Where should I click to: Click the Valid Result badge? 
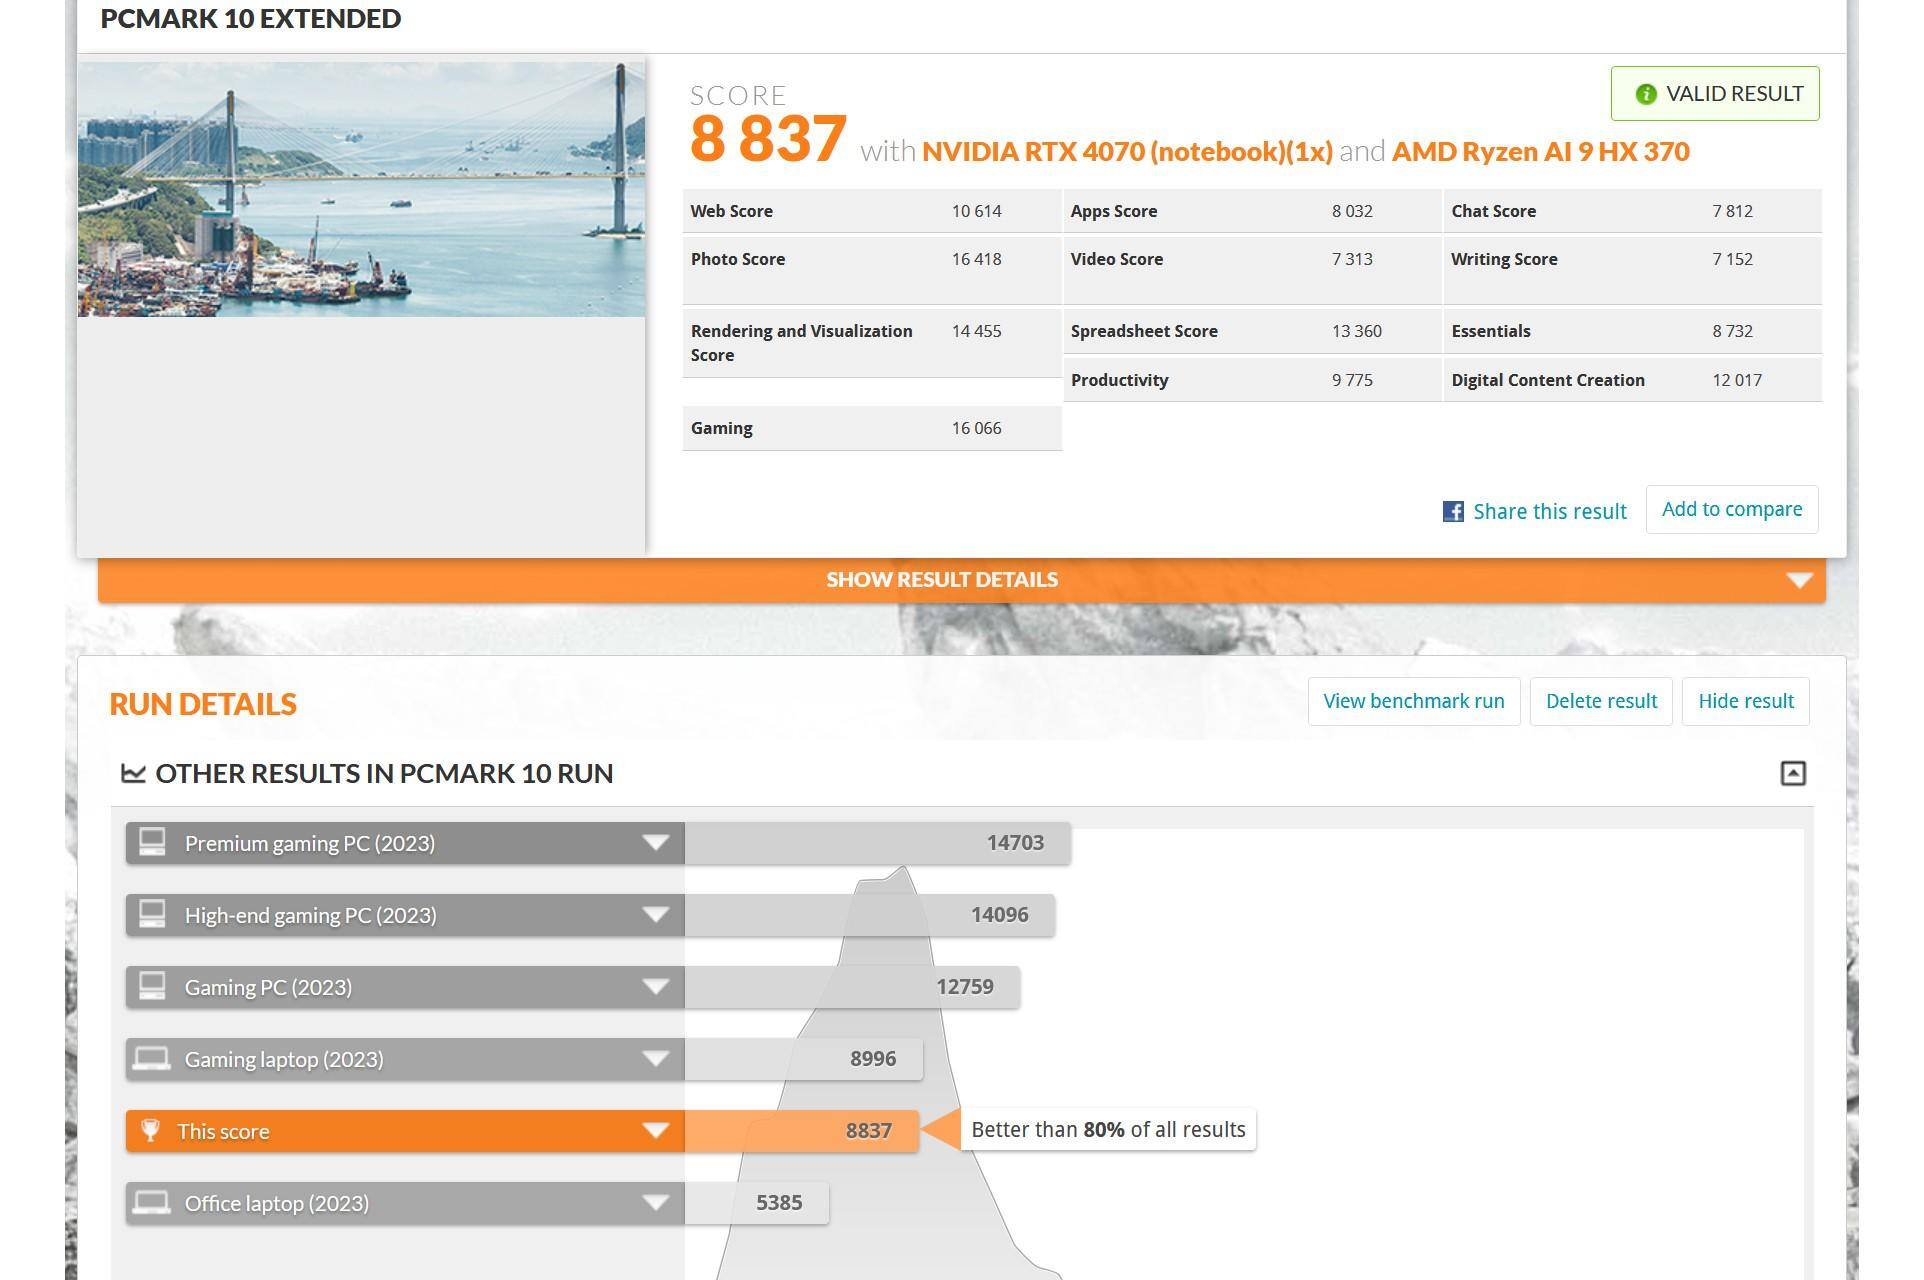click(x=1714, y=94)
